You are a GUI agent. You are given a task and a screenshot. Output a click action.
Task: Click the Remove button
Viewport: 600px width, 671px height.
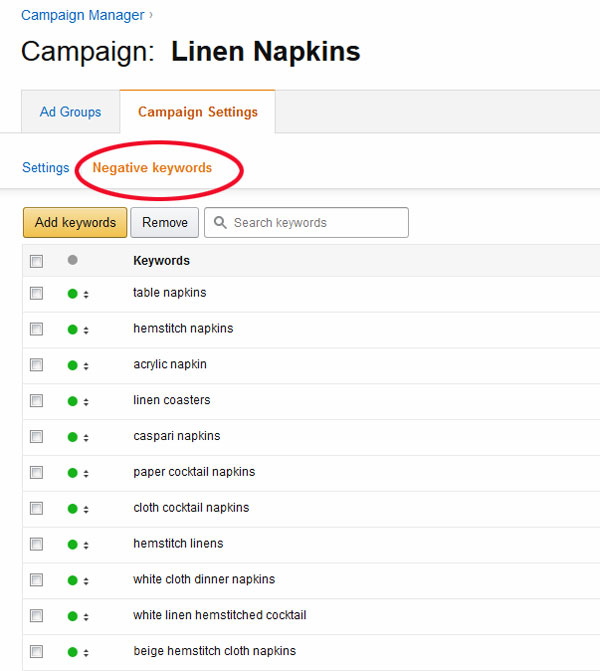165,223
